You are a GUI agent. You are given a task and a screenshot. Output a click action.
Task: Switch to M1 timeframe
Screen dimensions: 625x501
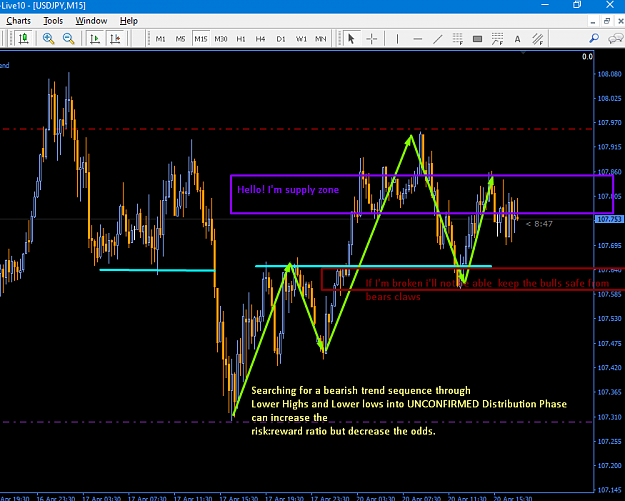coord(160,39)
